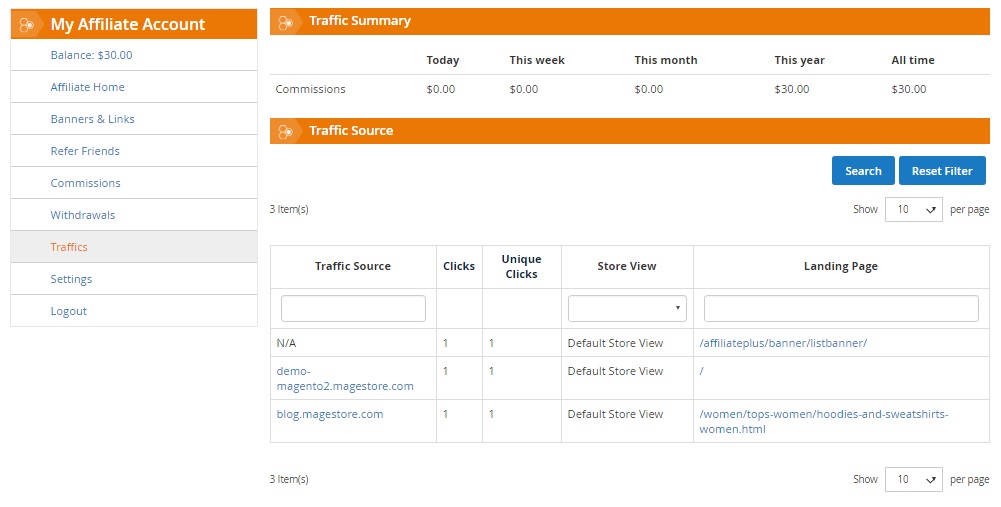Click into the Landing Page filter field
Screen dimensions: 1001x507
840,308
